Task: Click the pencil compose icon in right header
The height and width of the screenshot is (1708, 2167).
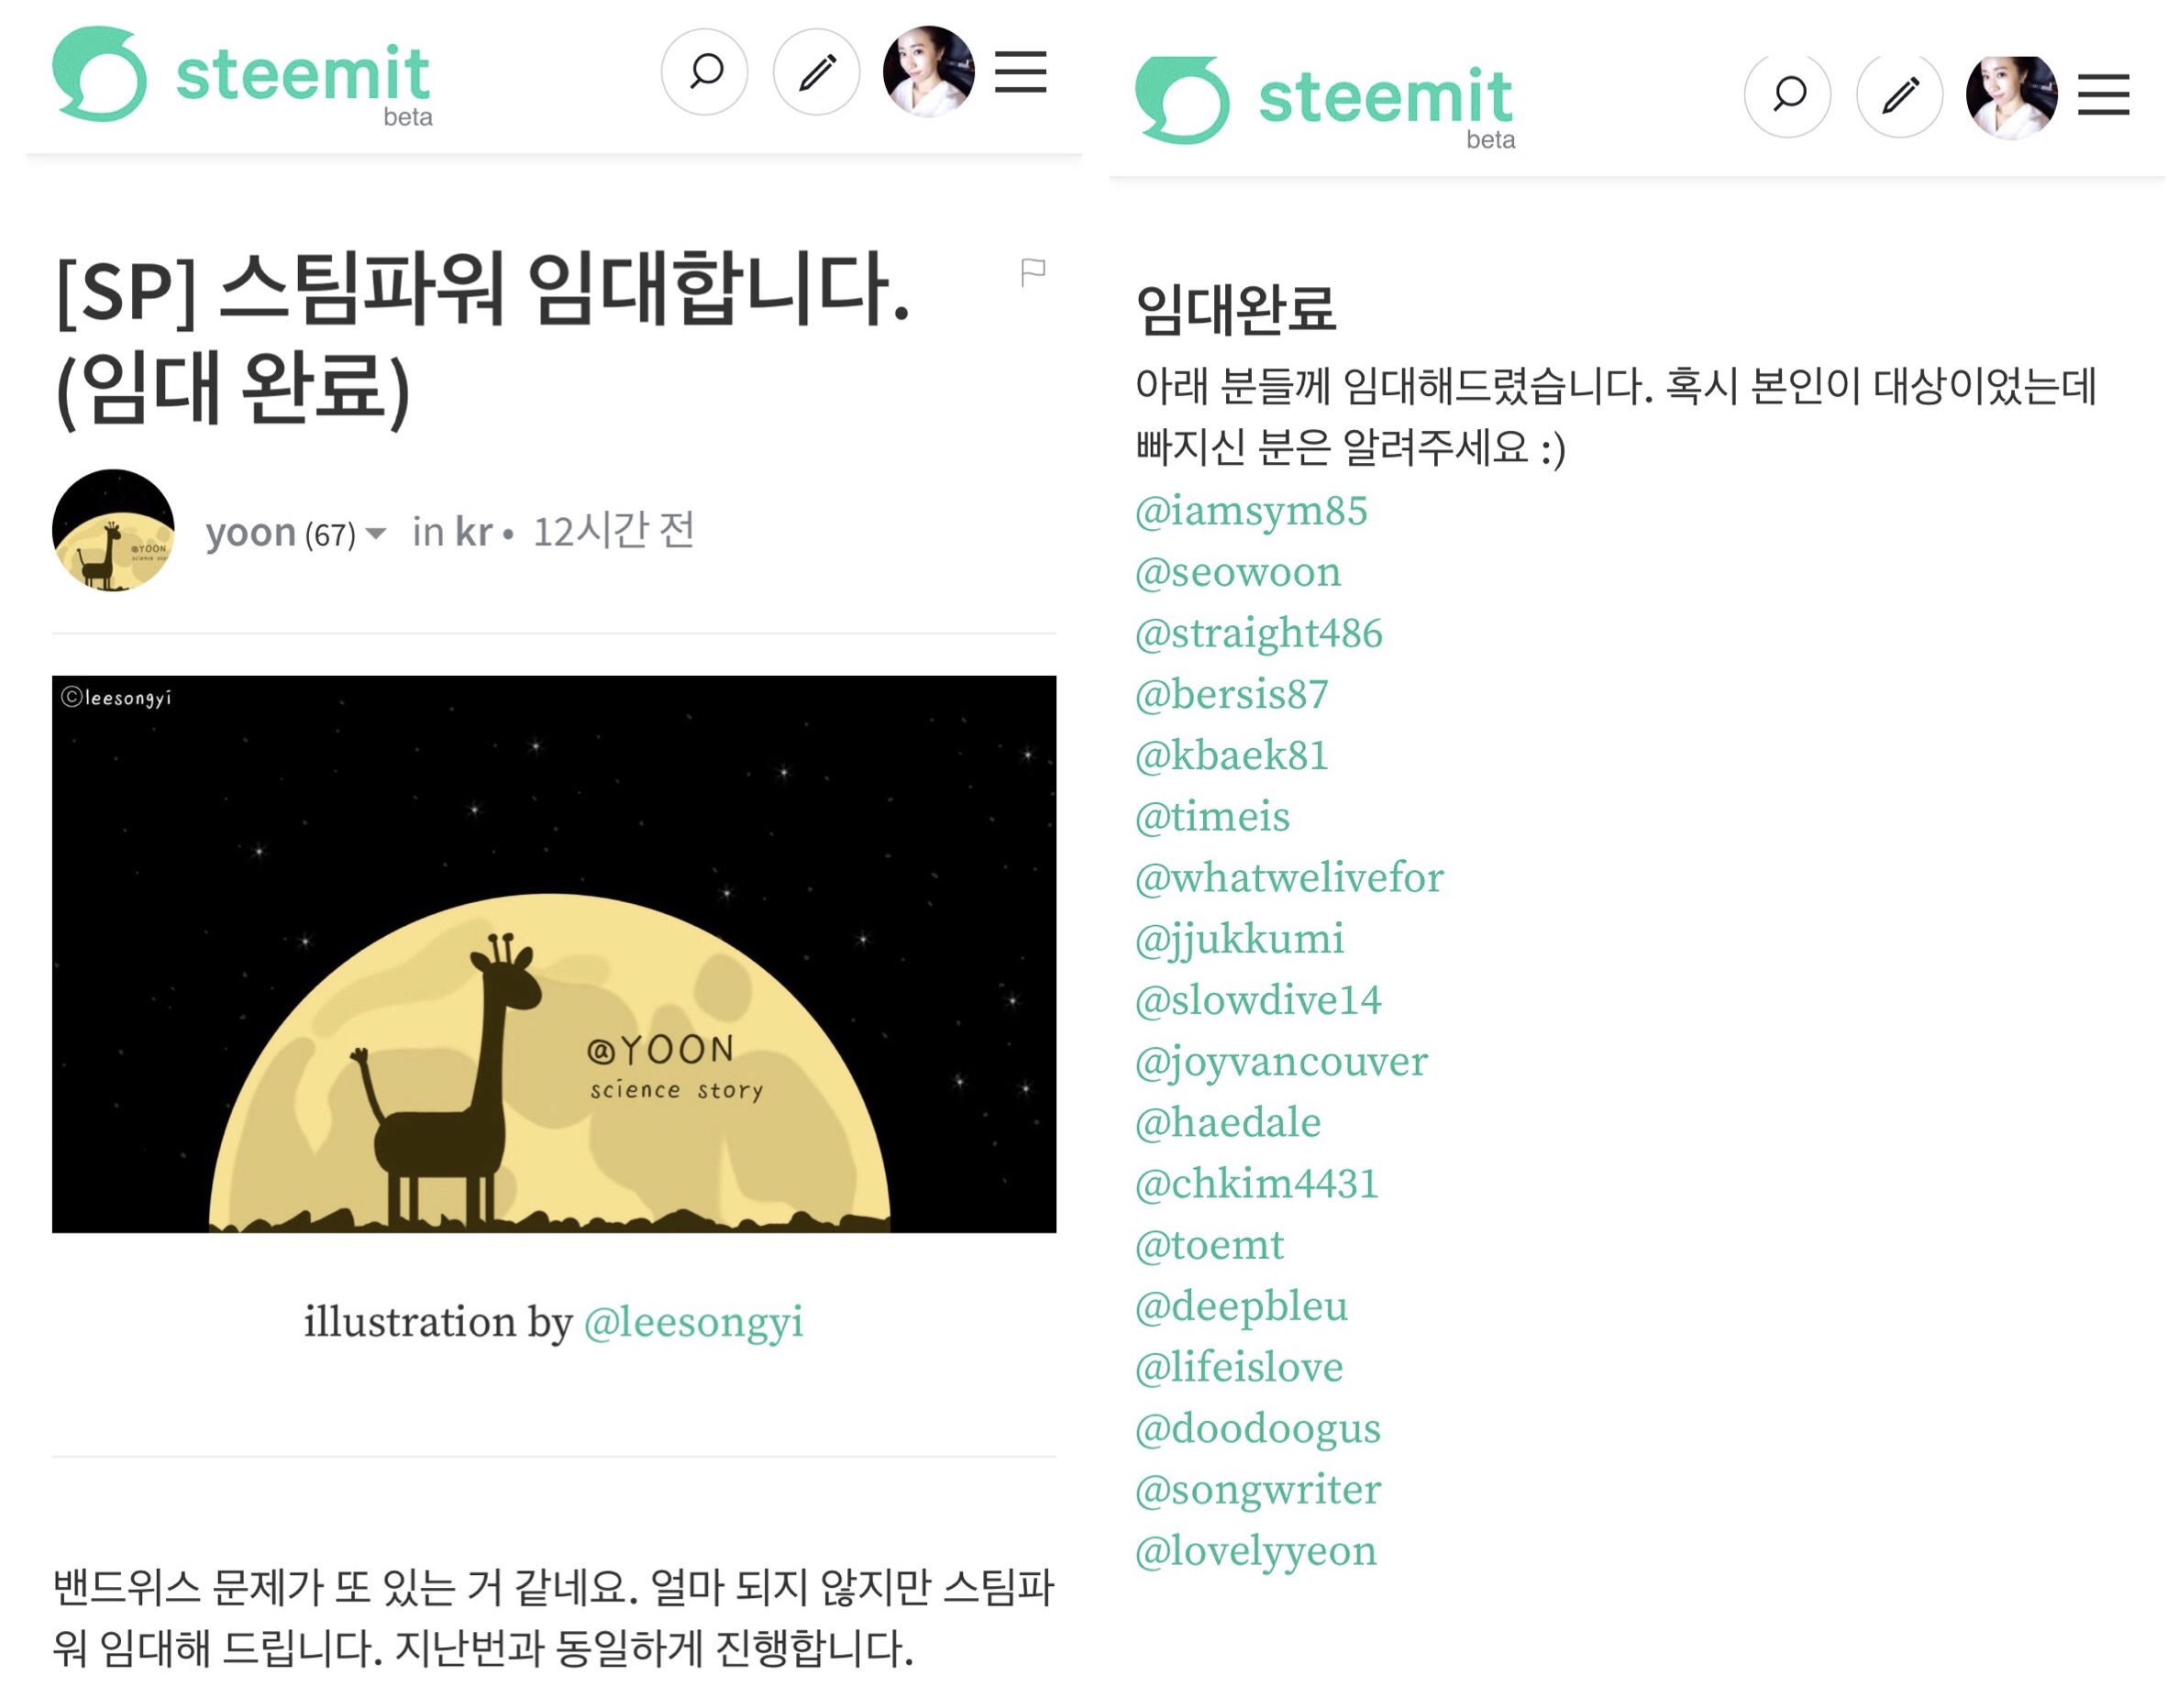Action: pos(1899,95)
